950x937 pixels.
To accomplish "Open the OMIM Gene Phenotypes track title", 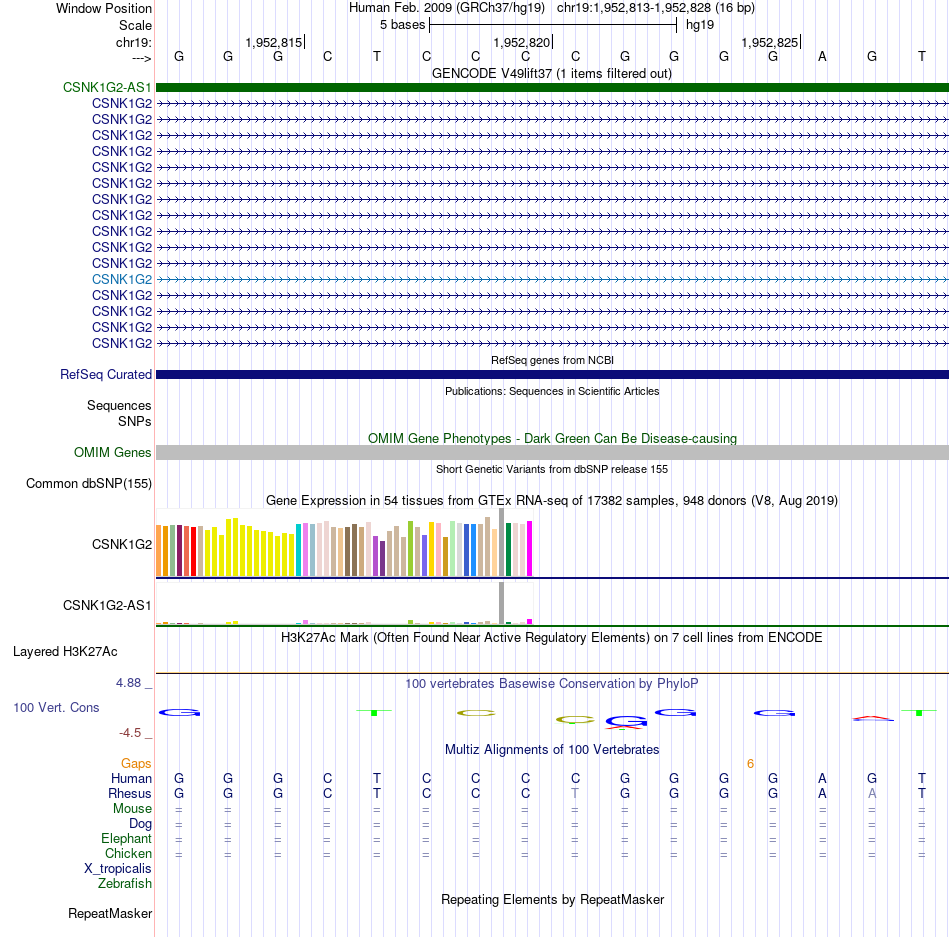I will point(552,439).
